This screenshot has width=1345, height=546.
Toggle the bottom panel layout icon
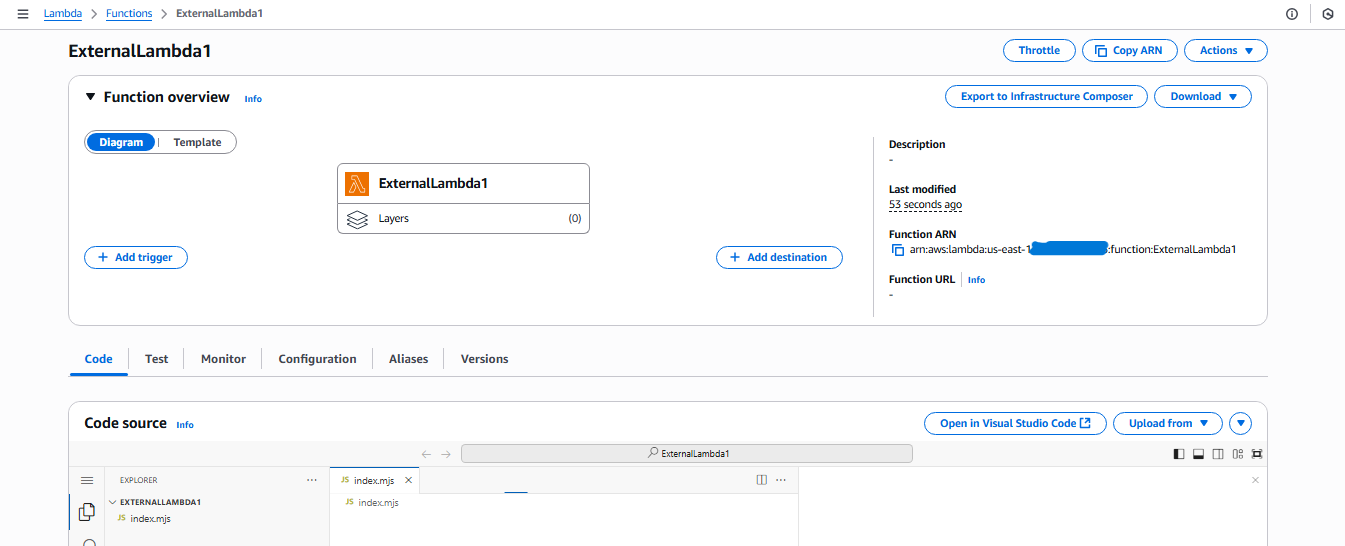(1198, 453)
